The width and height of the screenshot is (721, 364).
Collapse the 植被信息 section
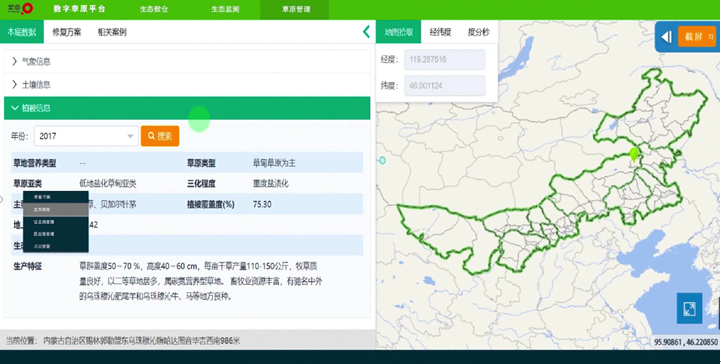[x=187, y=108]
